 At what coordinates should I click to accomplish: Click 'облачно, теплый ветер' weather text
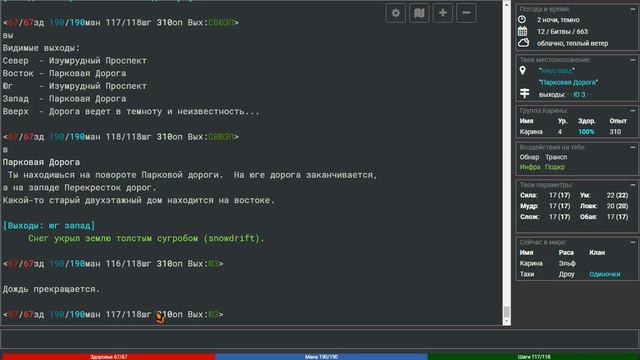click(x=572, y=43)
